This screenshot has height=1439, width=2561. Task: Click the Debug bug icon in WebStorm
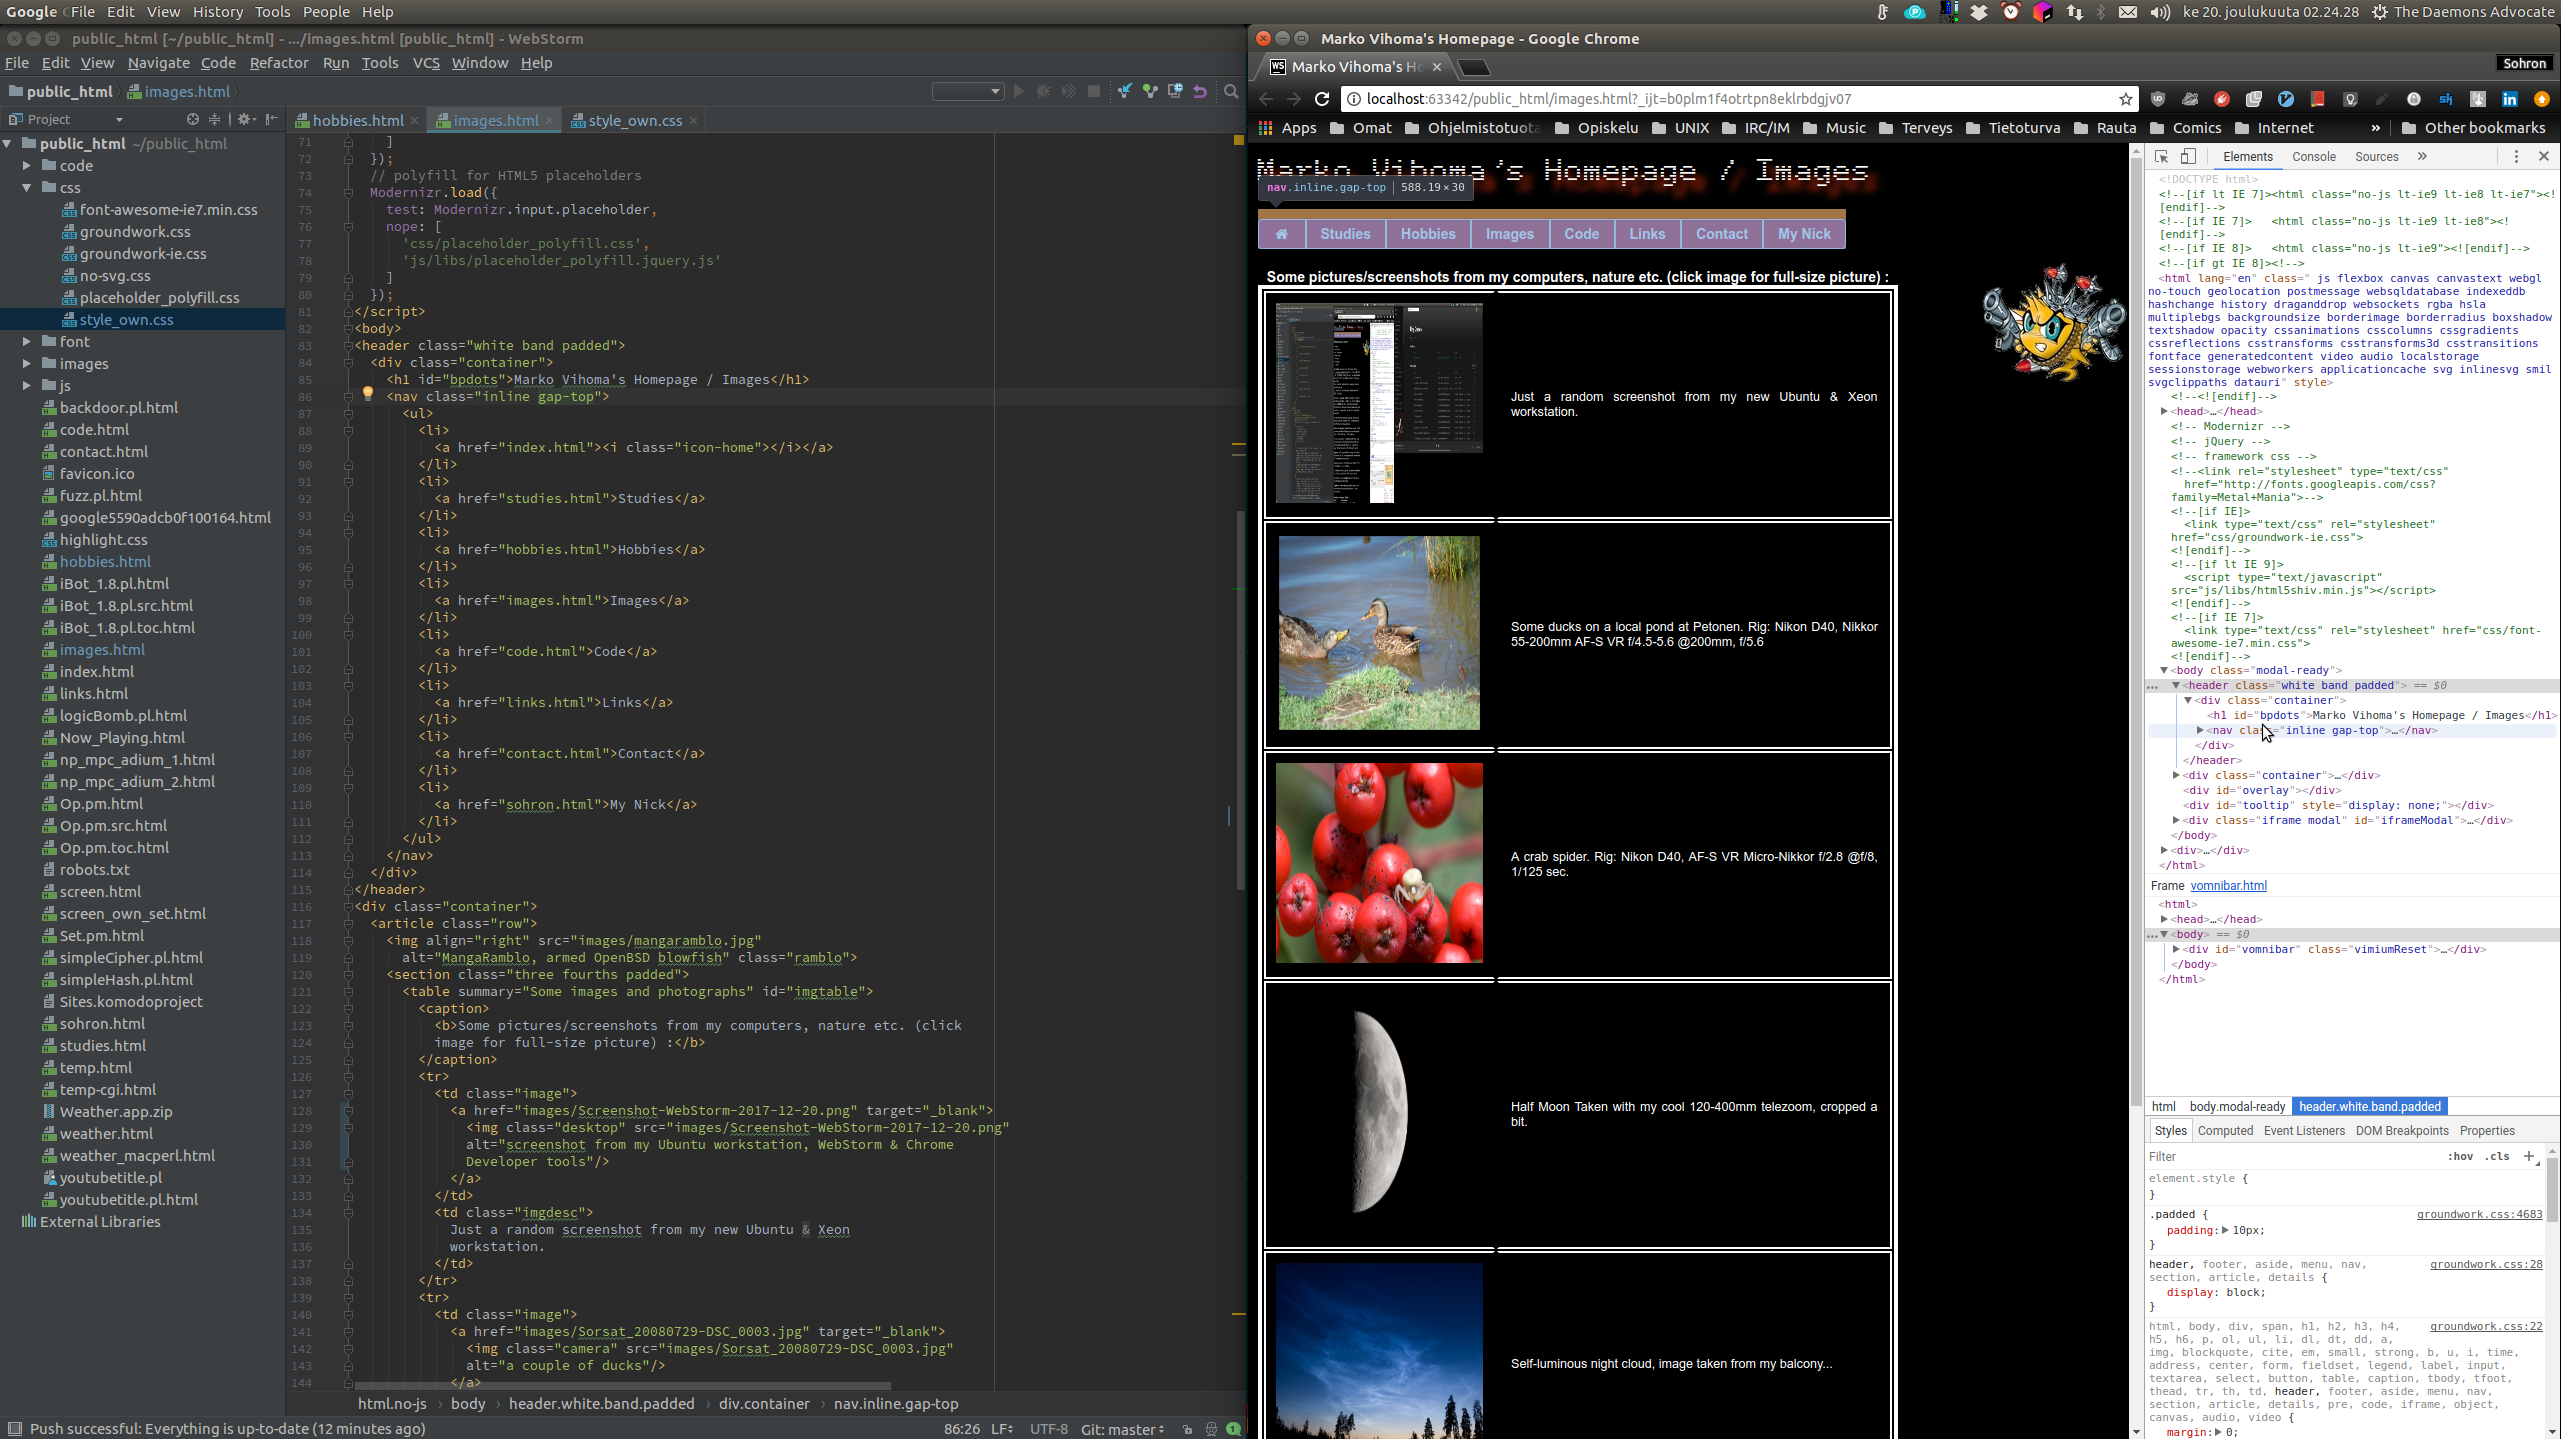click(x=1044, y=91)
